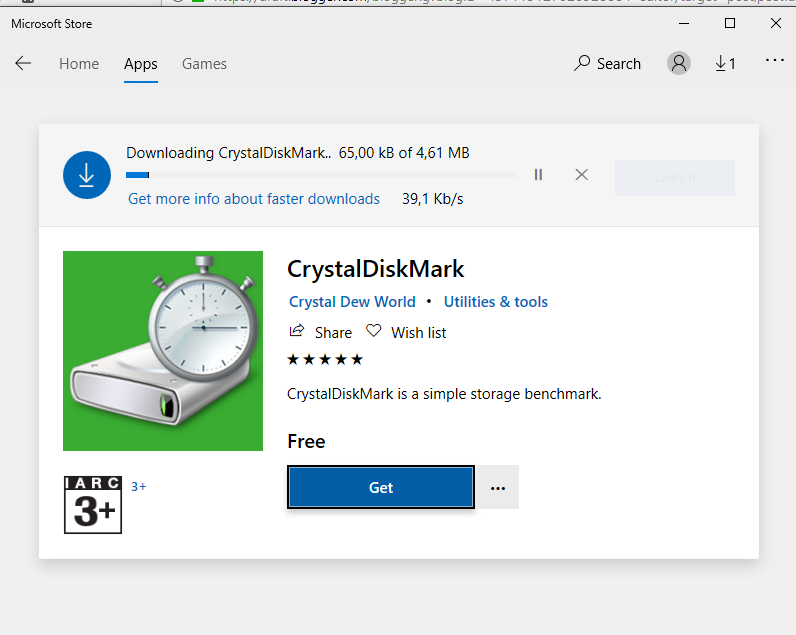
Task: Switch to the Apps tab
Action: (141, 64)
